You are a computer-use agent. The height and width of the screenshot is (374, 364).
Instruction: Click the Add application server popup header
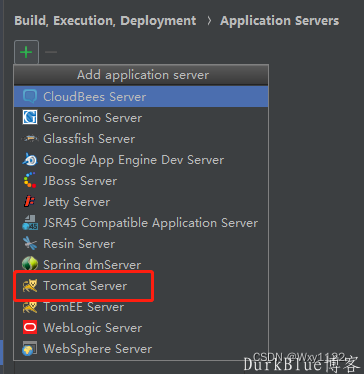pos(141,75)
